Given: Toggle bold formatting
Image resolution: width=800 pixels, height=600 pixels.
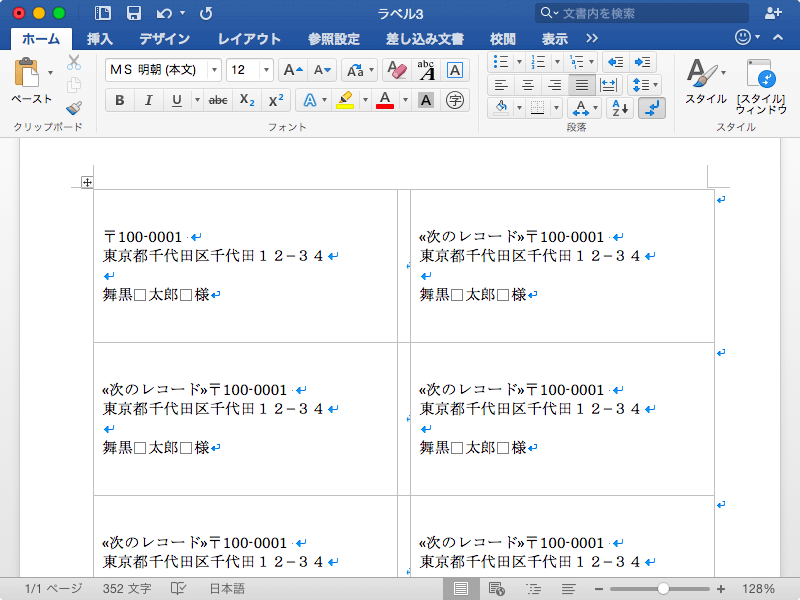Looking at the screenshot, I should click(x=120, y=101).
